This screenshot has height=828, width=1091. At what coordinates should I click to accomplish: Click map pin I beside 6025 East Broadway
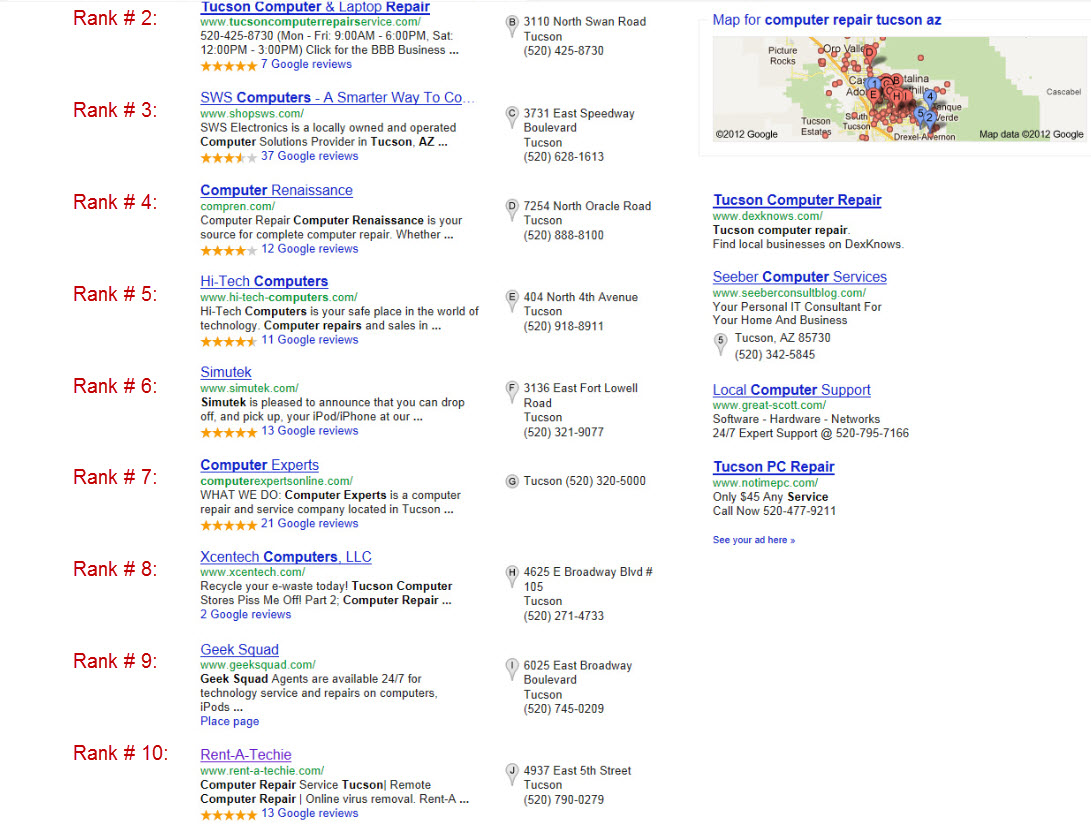click(512, 668)
